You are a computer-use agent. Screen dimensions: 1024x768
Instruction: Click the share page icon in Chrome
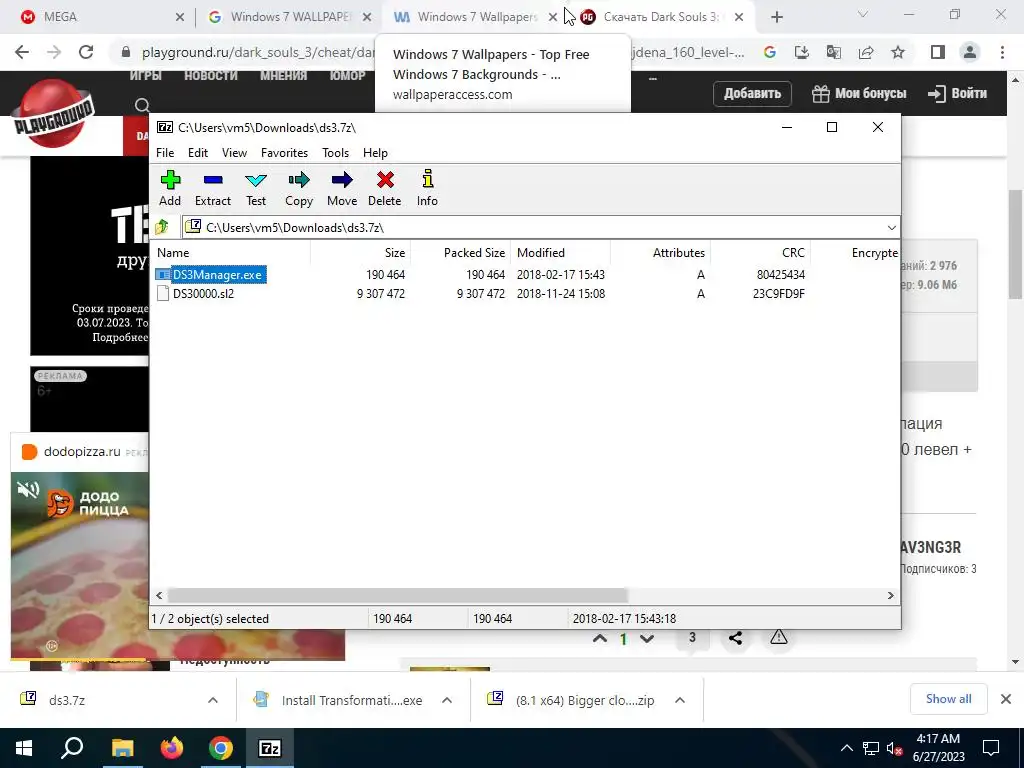[866, 52]
